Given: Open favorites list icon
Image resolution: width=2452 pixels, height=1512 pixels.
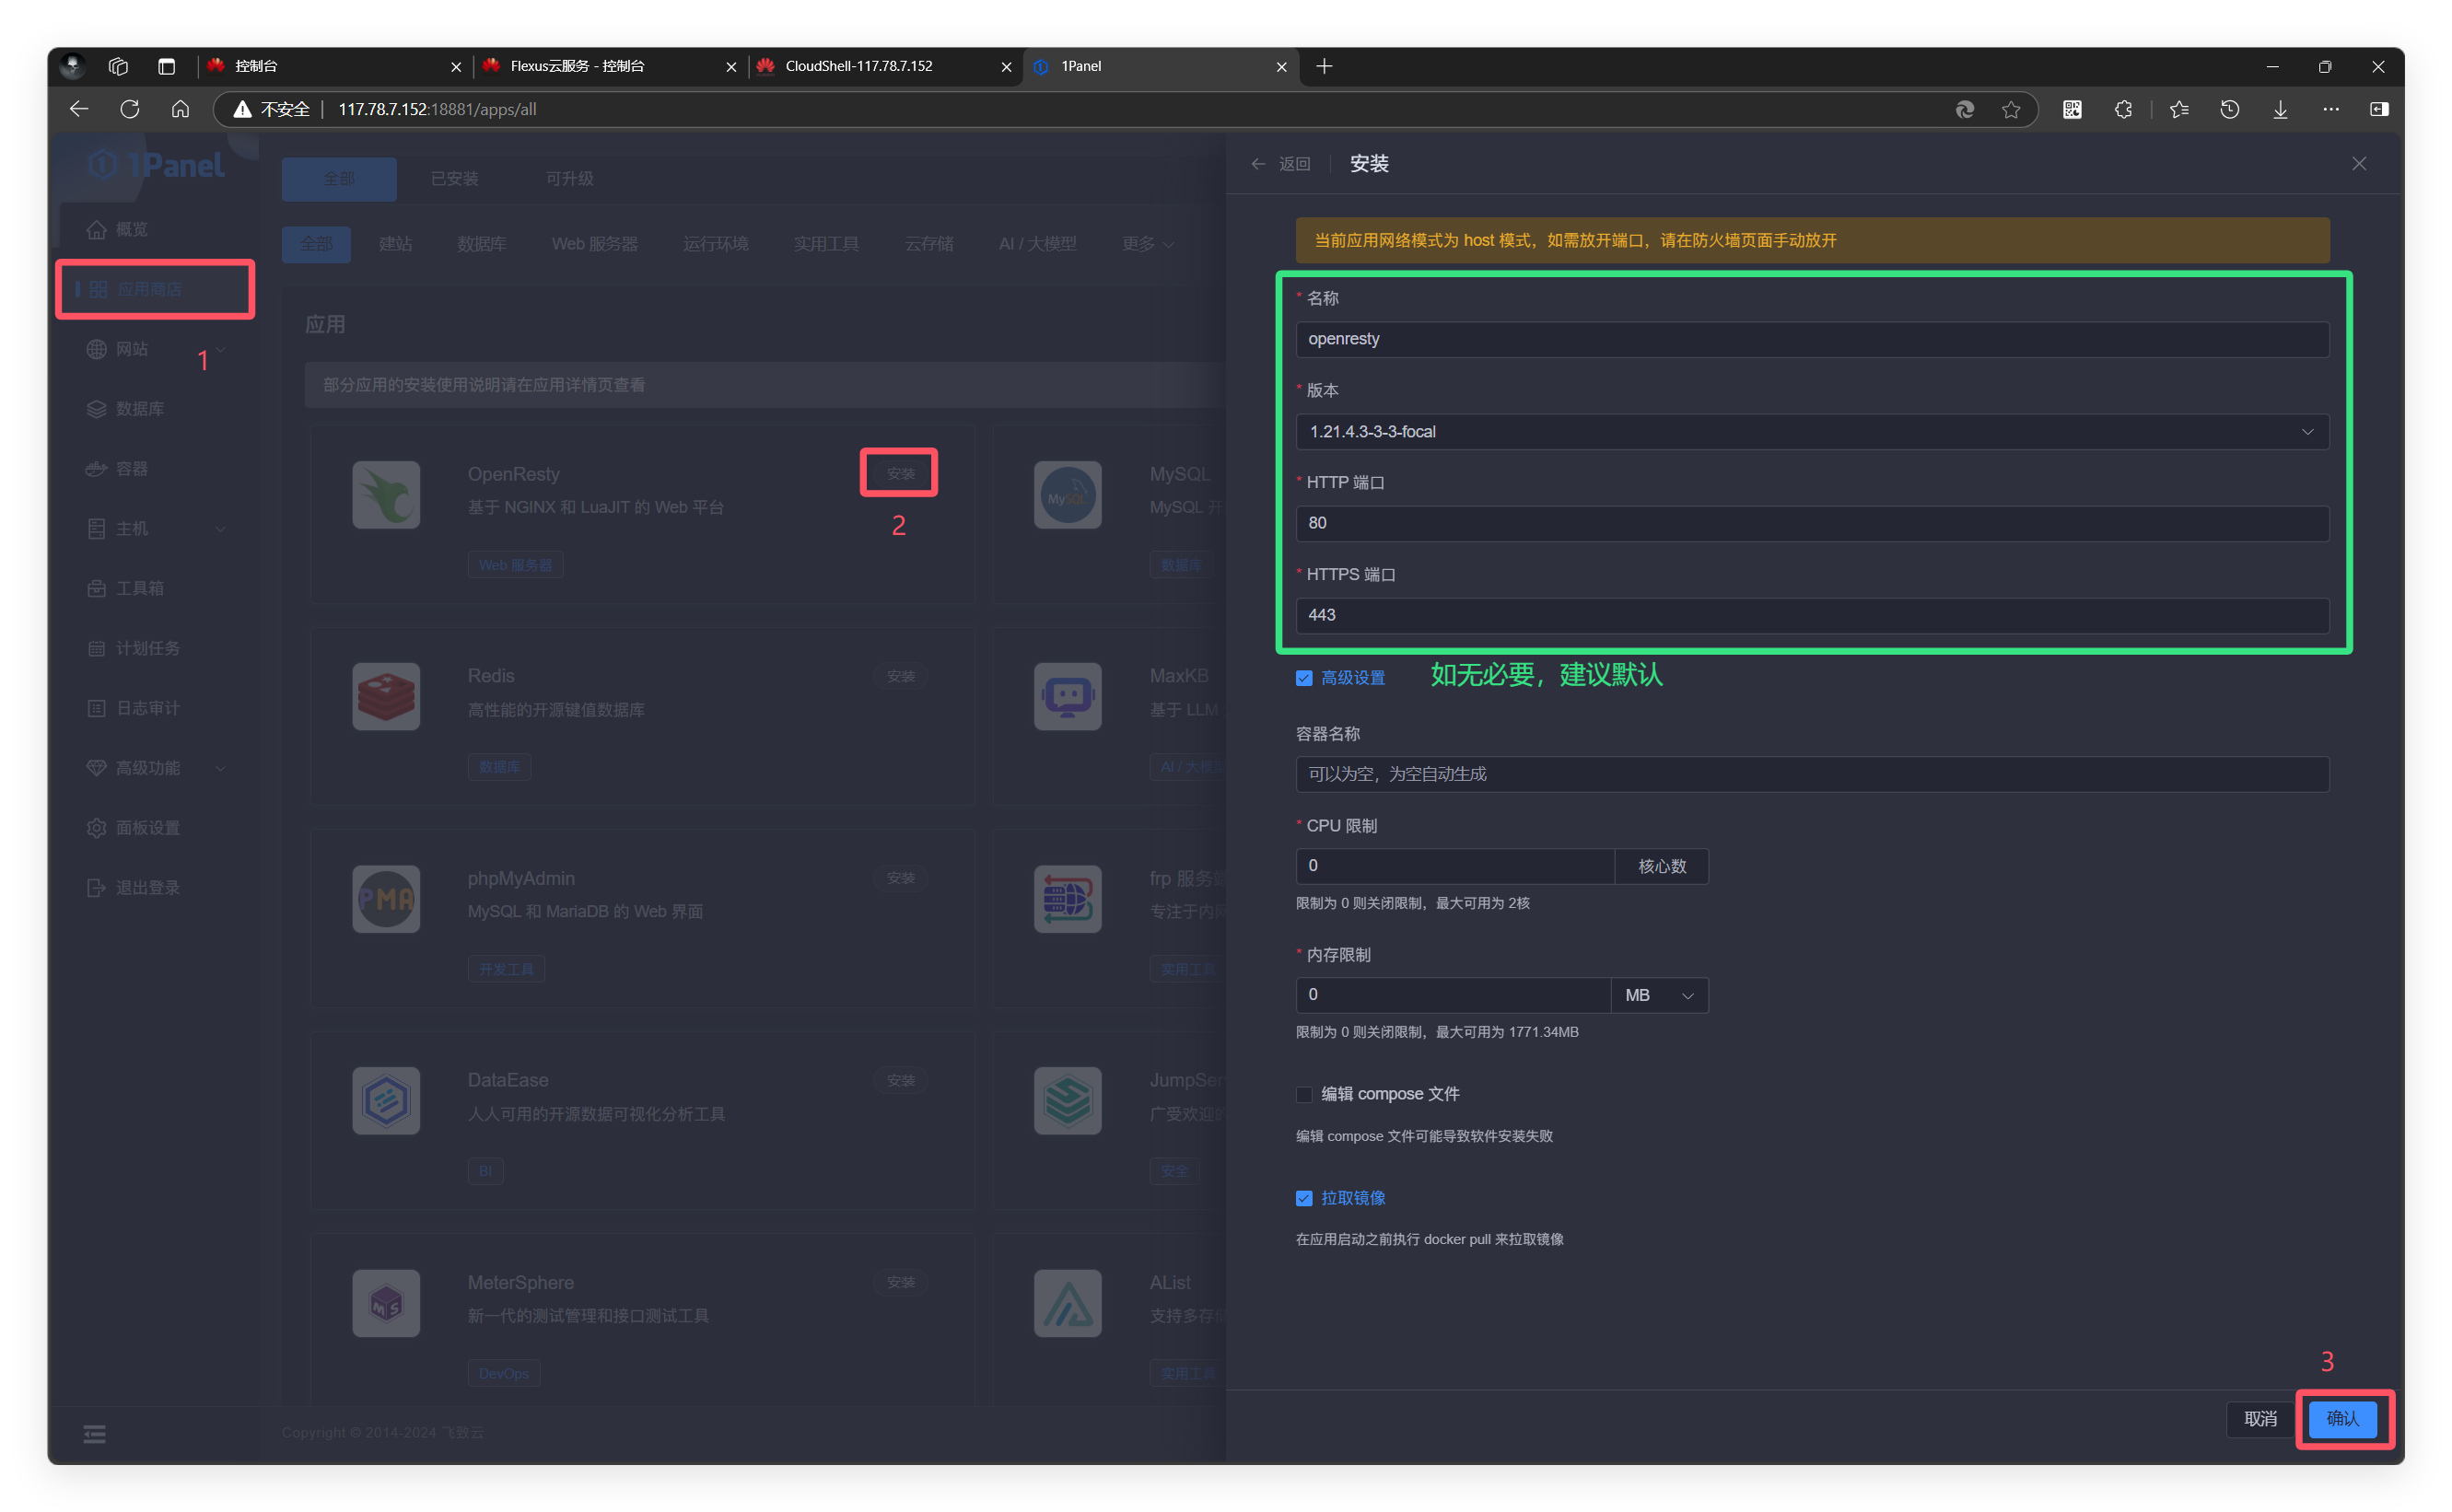Looking at the screenshot, I should click(x=2179, y=109).
